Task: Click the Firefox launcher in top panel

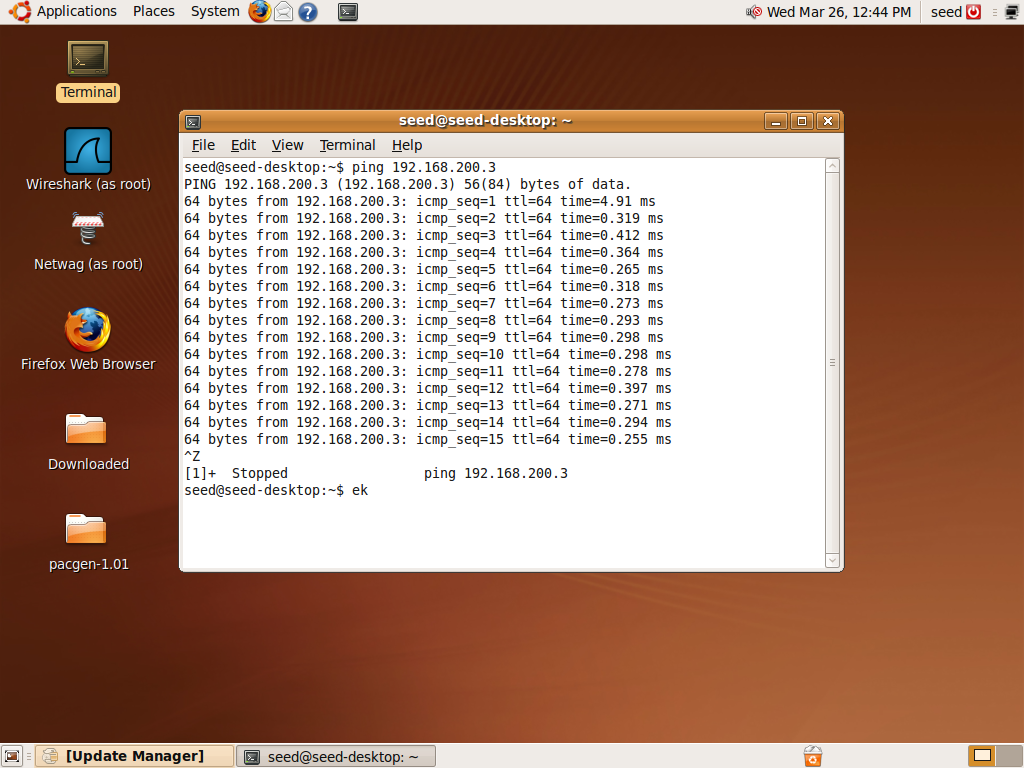Action: [259, 12]
